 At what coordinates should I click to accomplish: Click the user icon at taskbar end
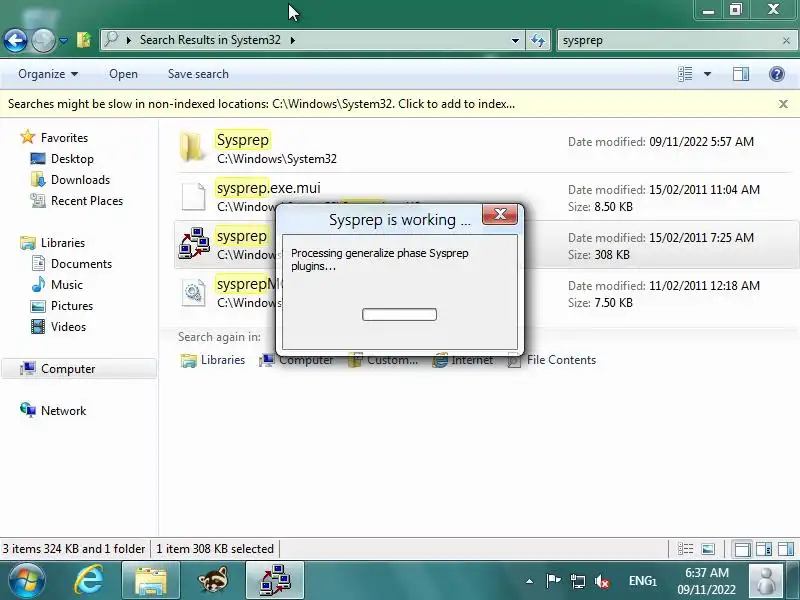(x=765, y=581)
